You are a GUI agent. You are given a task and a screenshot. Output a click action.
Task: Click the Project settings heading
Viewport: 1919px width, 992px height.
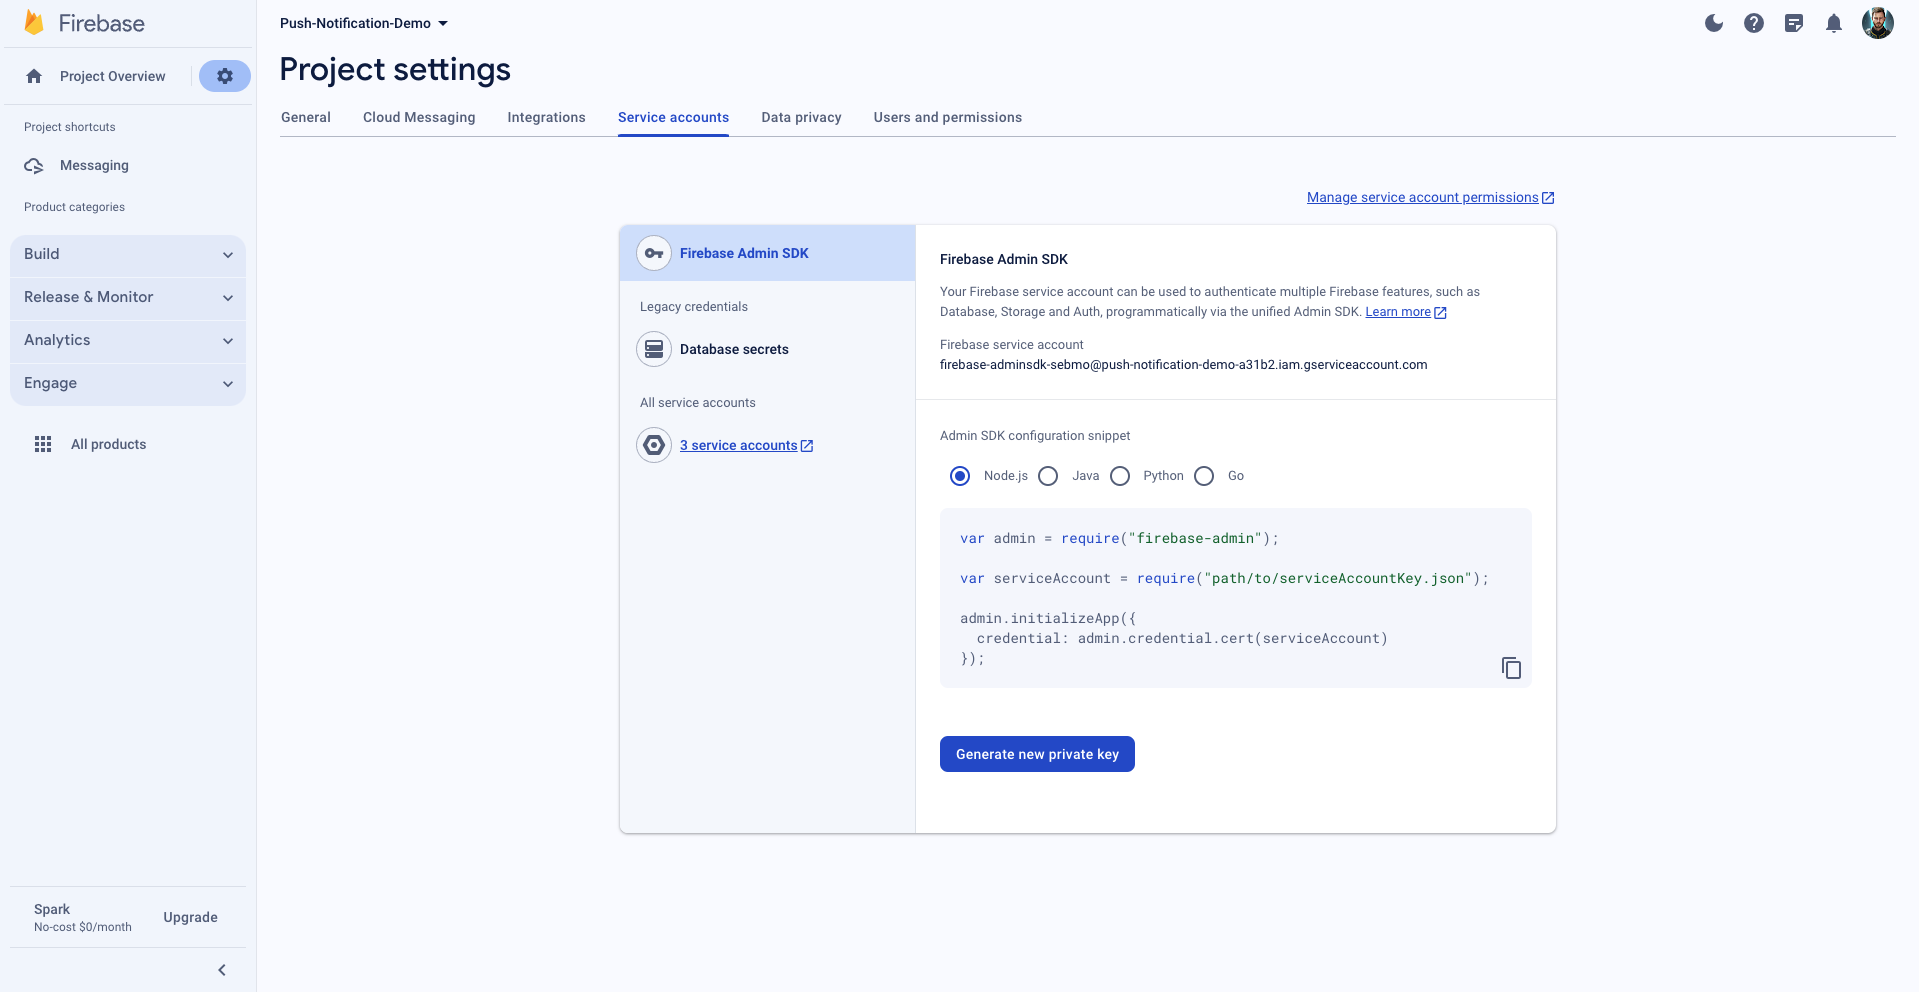tap(395, 69)
